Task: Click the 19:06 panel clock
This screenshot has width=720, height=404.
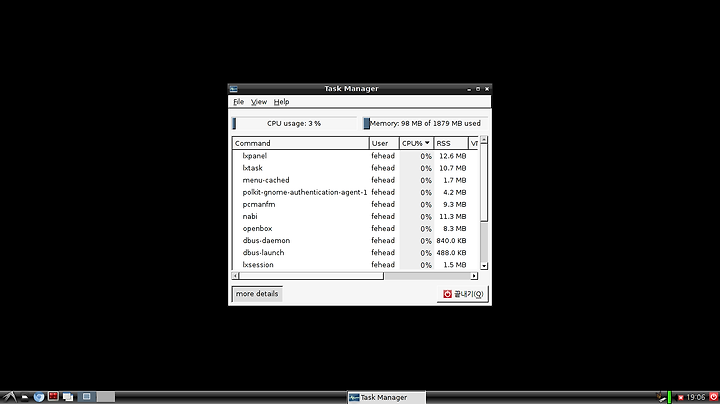Action: pos(696,397)
